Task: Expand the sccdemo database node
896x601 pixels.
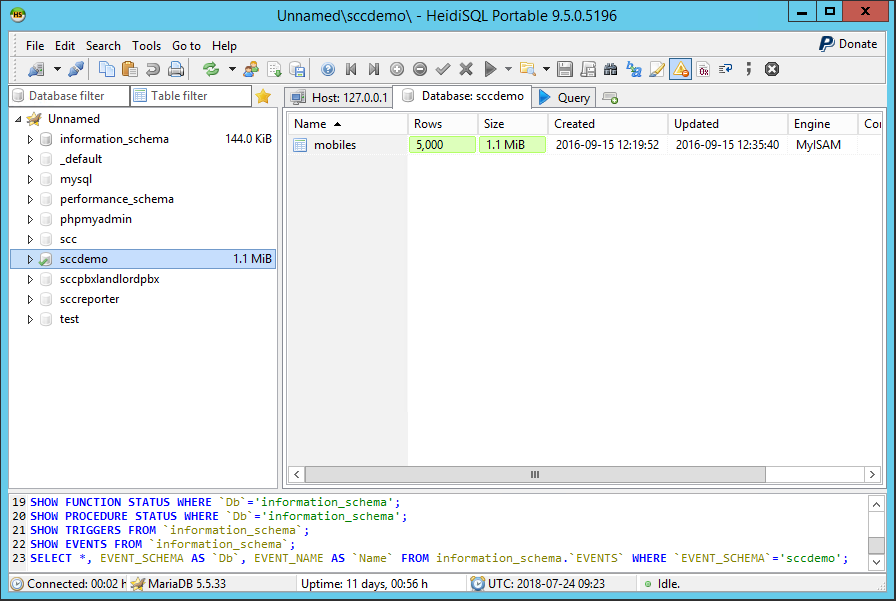Action: click(x=30, y=259)
